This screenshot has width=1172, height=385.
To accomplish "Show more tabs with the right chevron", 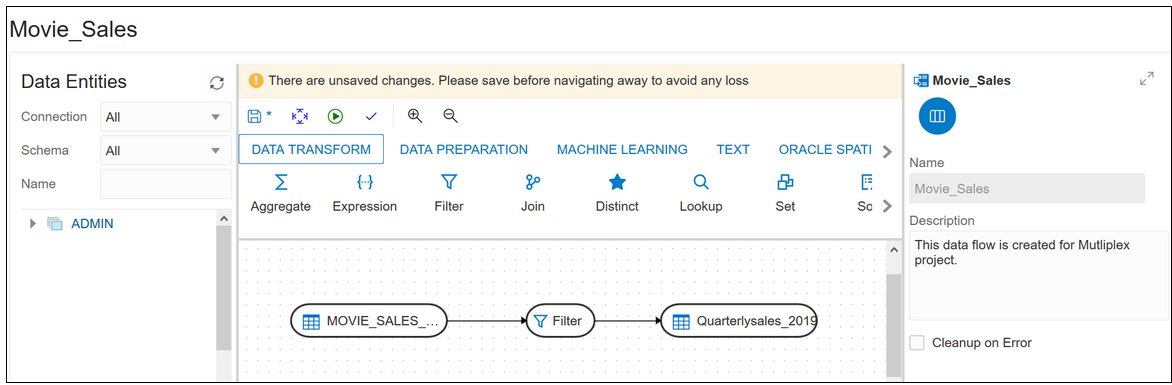I will pos(887,151).
